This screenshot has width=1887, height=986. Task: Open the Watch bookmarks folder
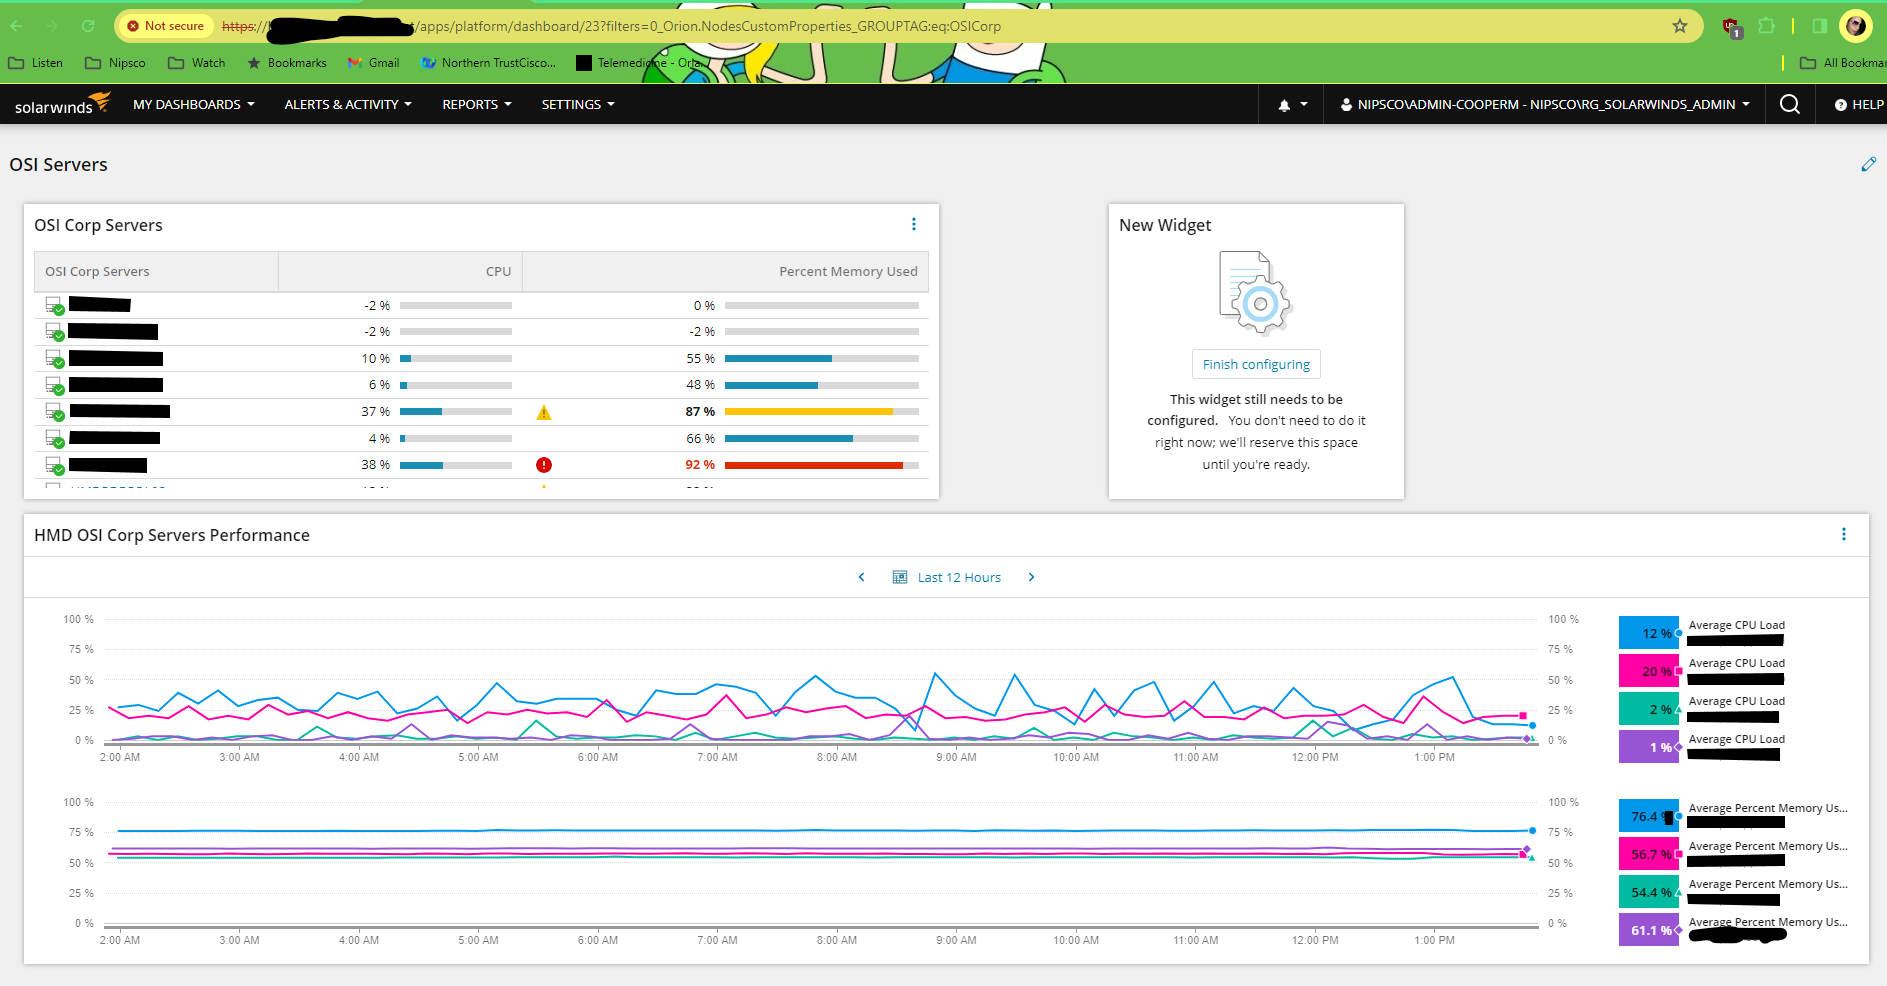[x=197, y=63]
